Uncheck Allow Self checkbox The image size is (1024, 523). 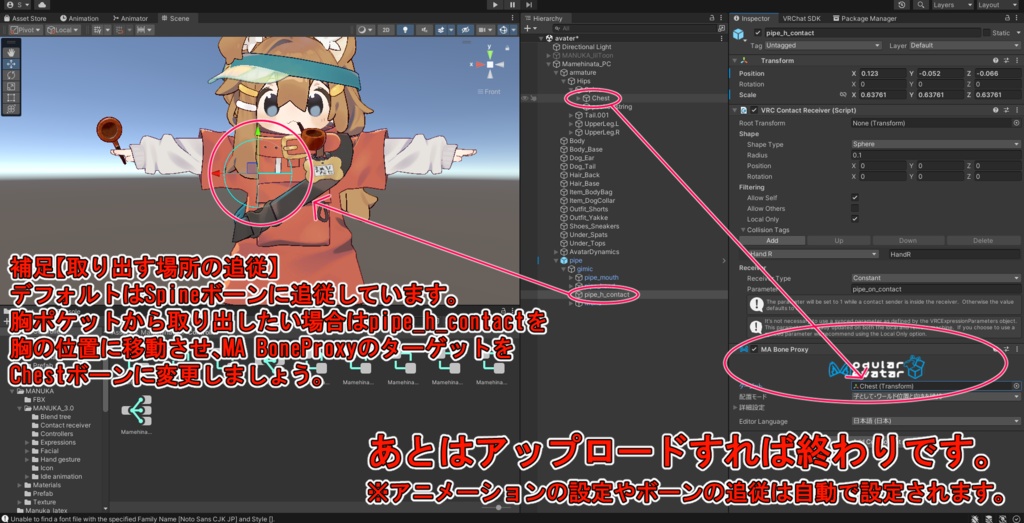855,198
